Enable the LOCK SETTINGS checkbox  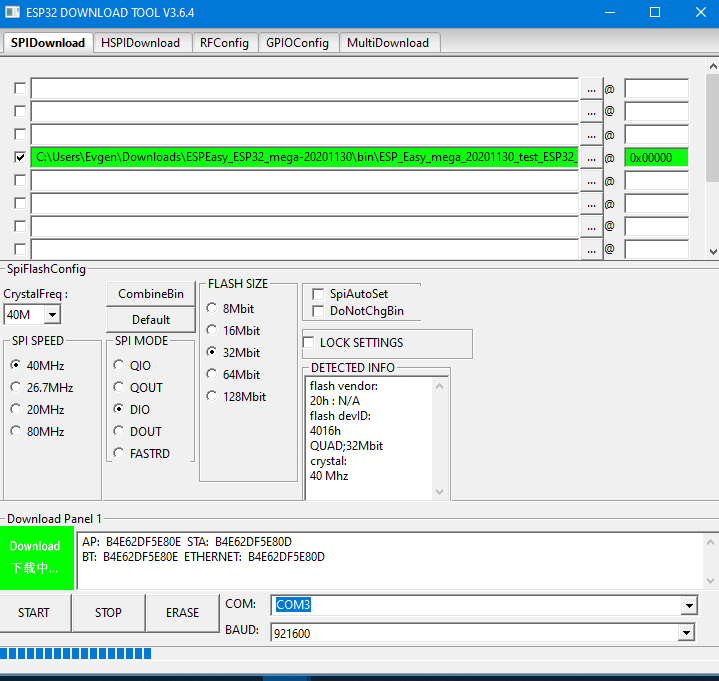tap(309, 343)
